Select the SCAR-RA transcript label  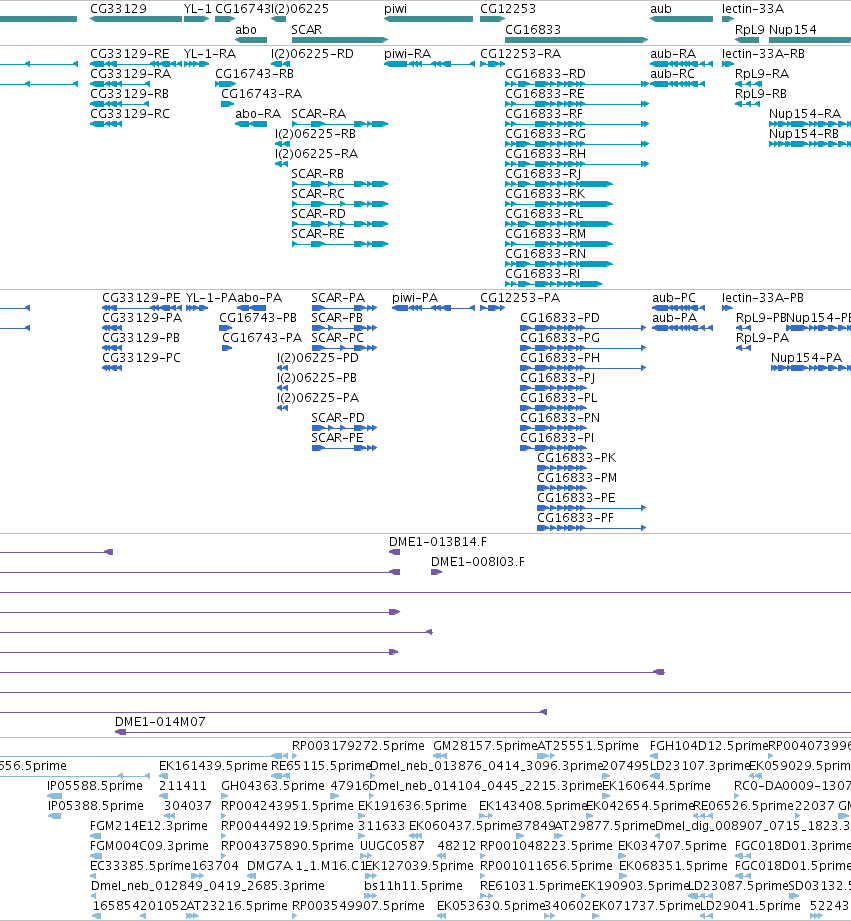pos(318,113)
